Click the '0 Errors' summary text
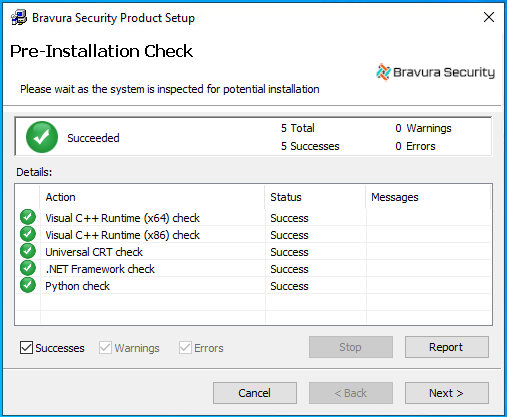This screenshot has height=417, width=507. tap(415, 146)
